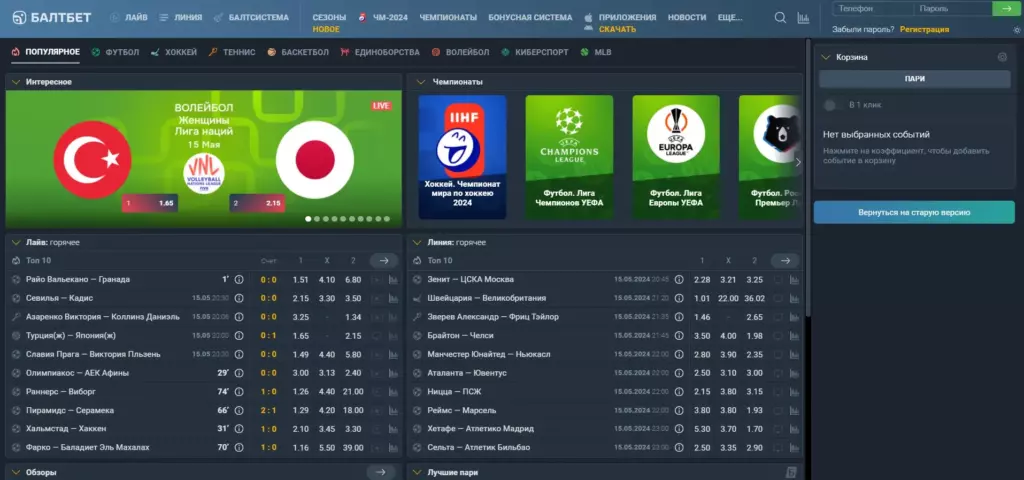1024x480 pixels.
Task: Open the theme settings sun icon
Action: pos(1016,29)
